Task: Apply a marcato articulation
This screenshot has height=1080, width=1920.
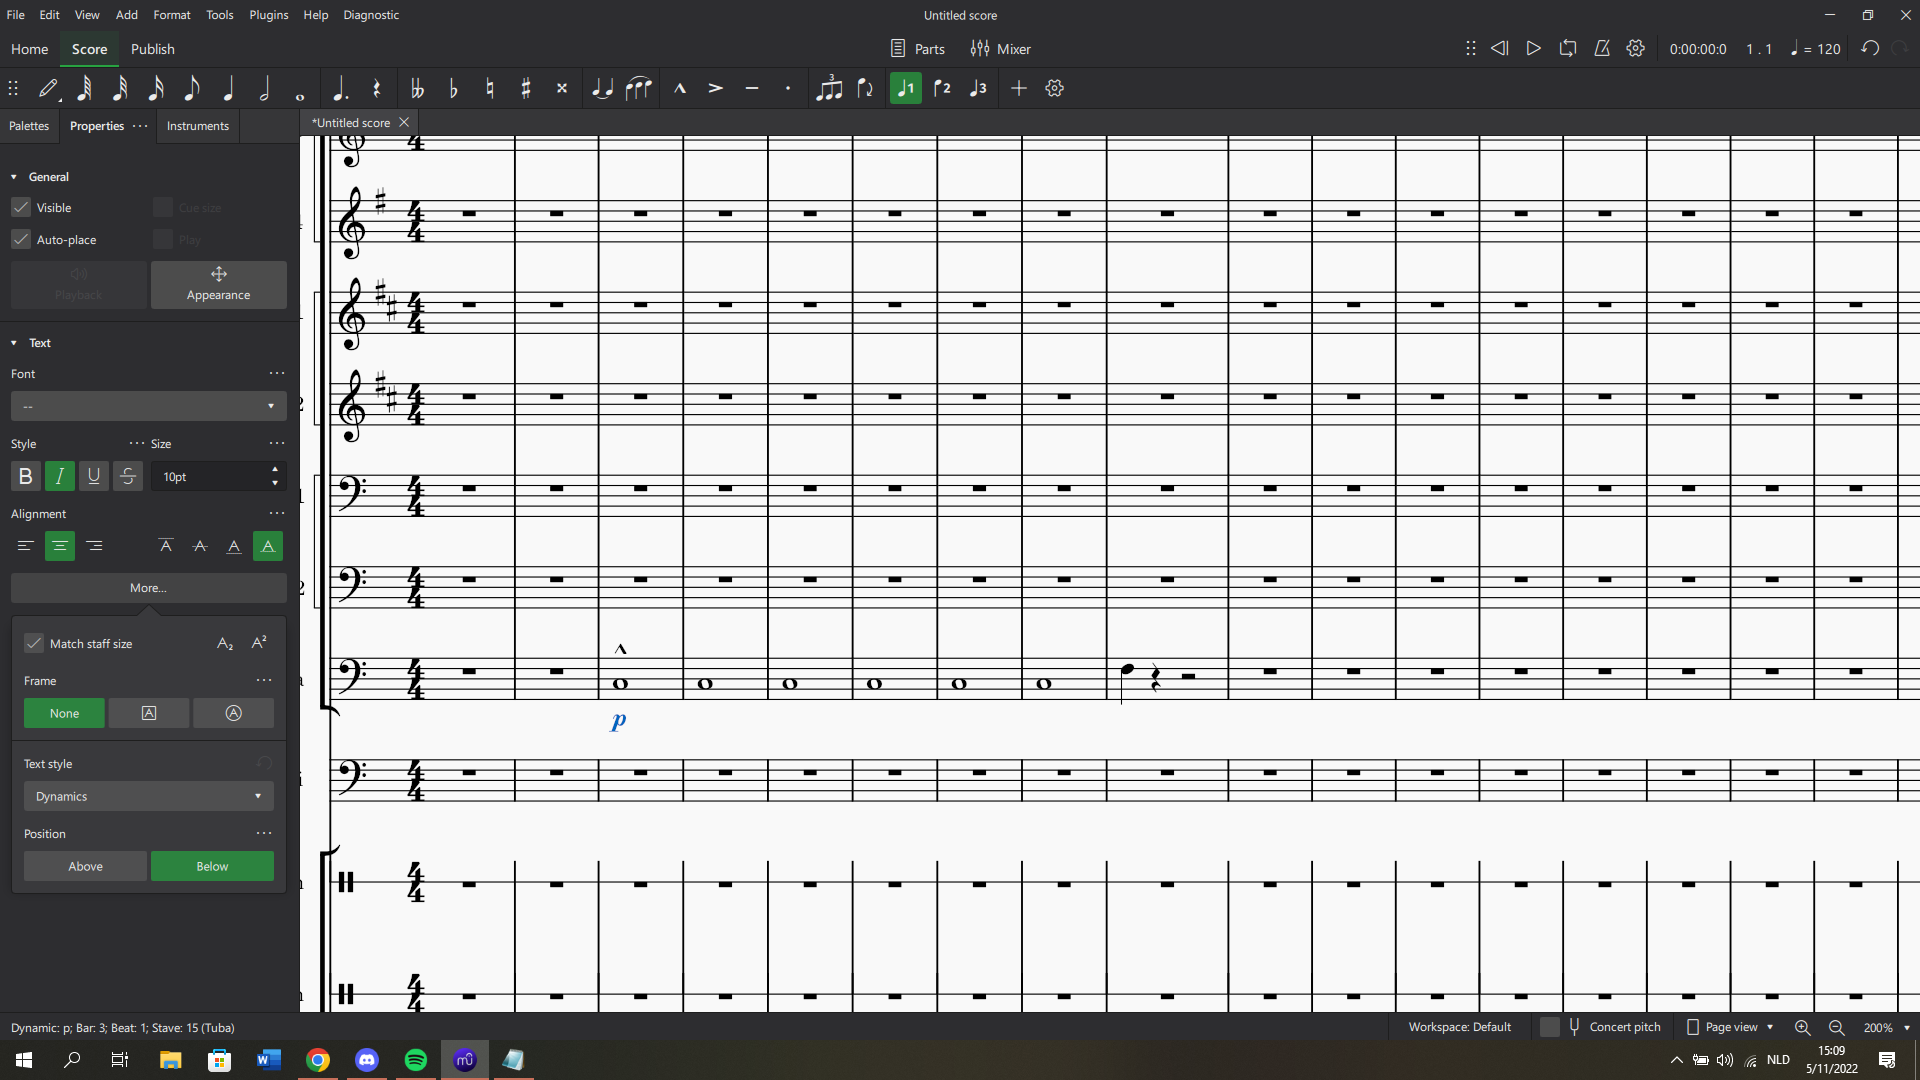Action: click(x=680, y=88)
